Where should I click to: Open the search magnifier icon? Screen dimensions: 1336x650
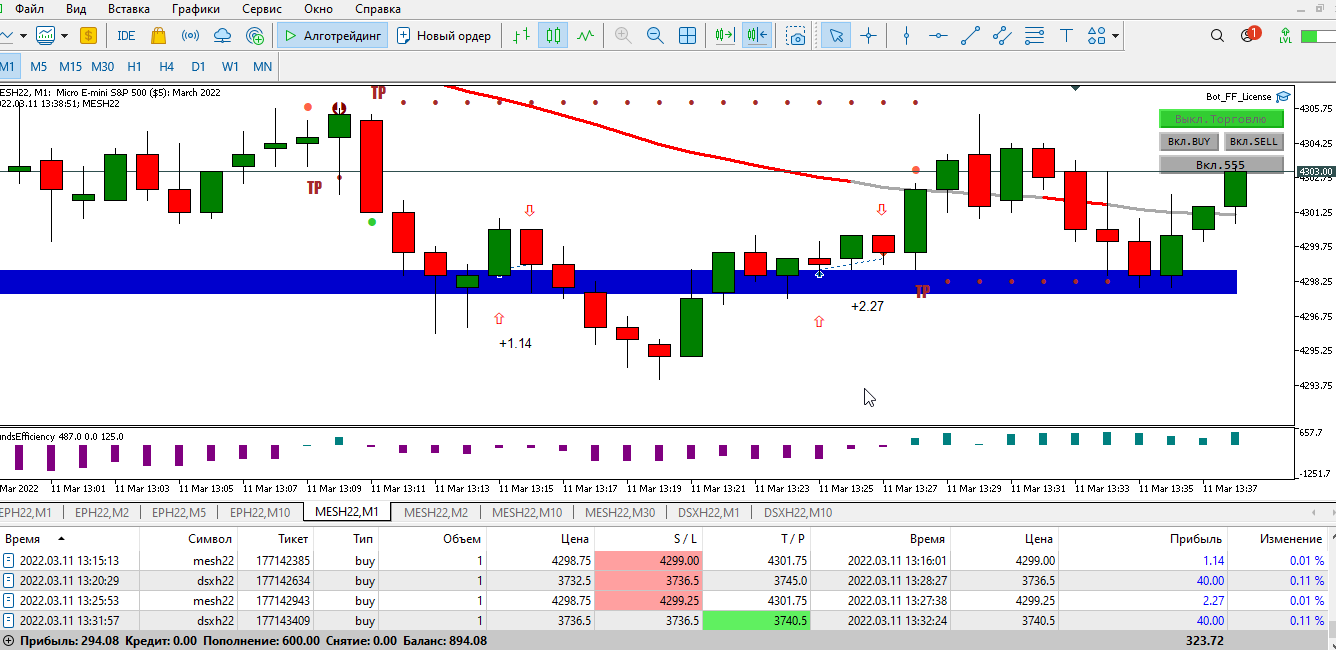pos(1217,36)
